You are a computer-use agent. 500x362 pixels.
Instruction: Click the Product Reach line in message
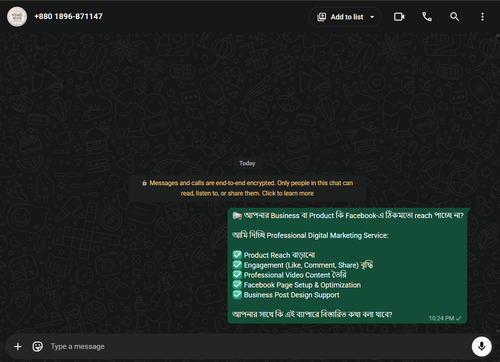tap(274, 255)
